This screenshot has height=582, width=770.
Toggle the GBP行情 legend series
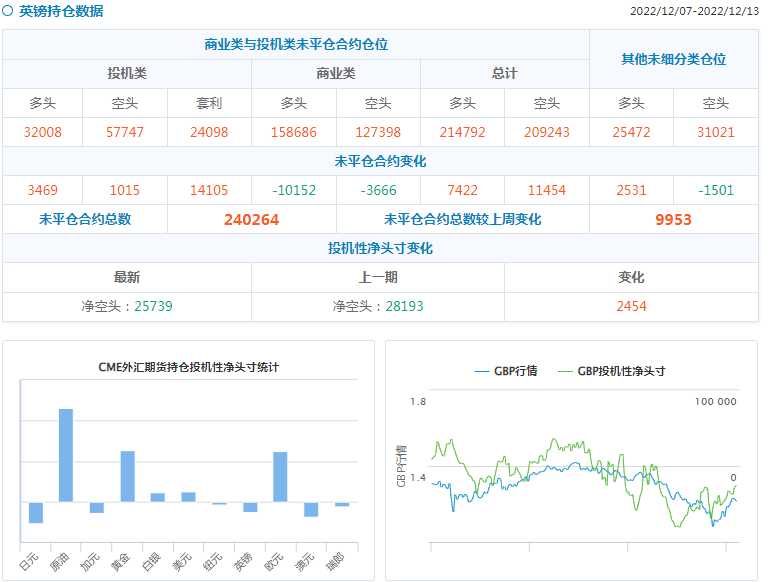tap(506, 371)
